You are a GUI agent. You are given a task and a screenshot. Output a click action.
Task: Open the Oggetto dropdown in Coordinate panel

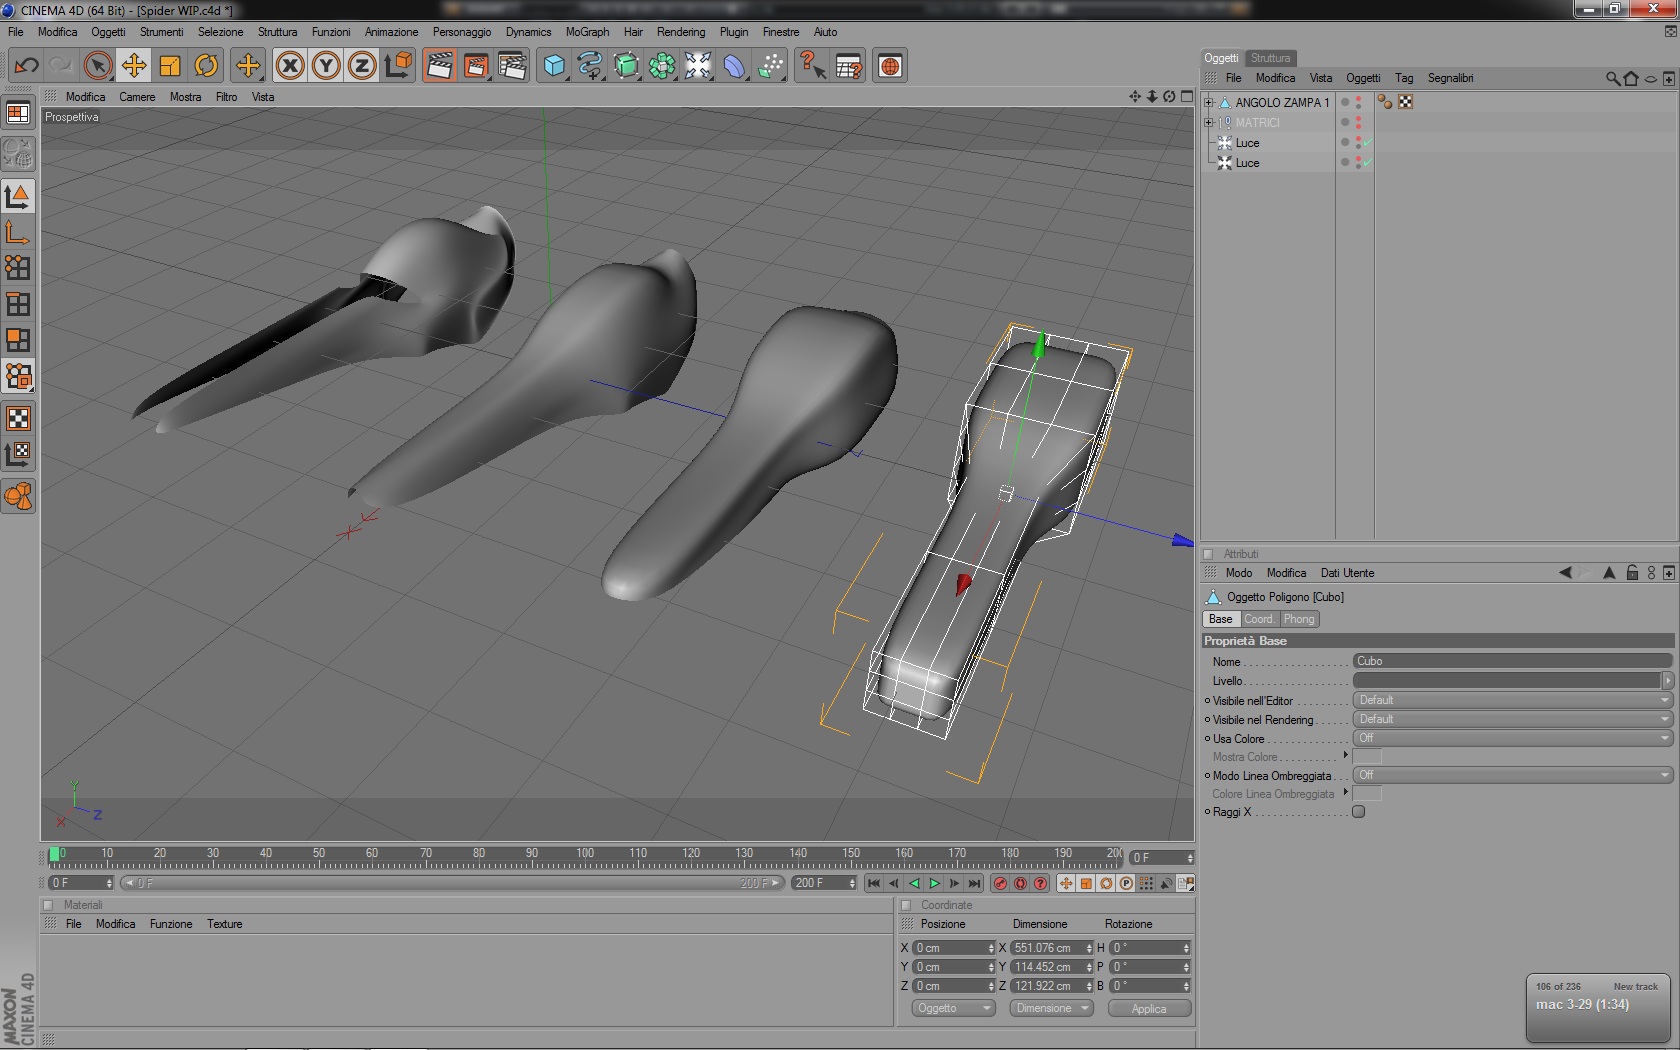[953, 1008]
